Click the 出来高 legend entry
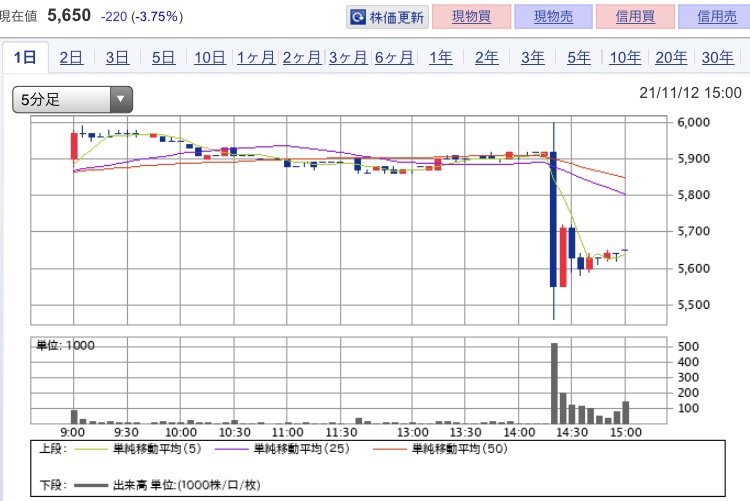Viewport: 750px width, 501px height. [x=167, y=485]
